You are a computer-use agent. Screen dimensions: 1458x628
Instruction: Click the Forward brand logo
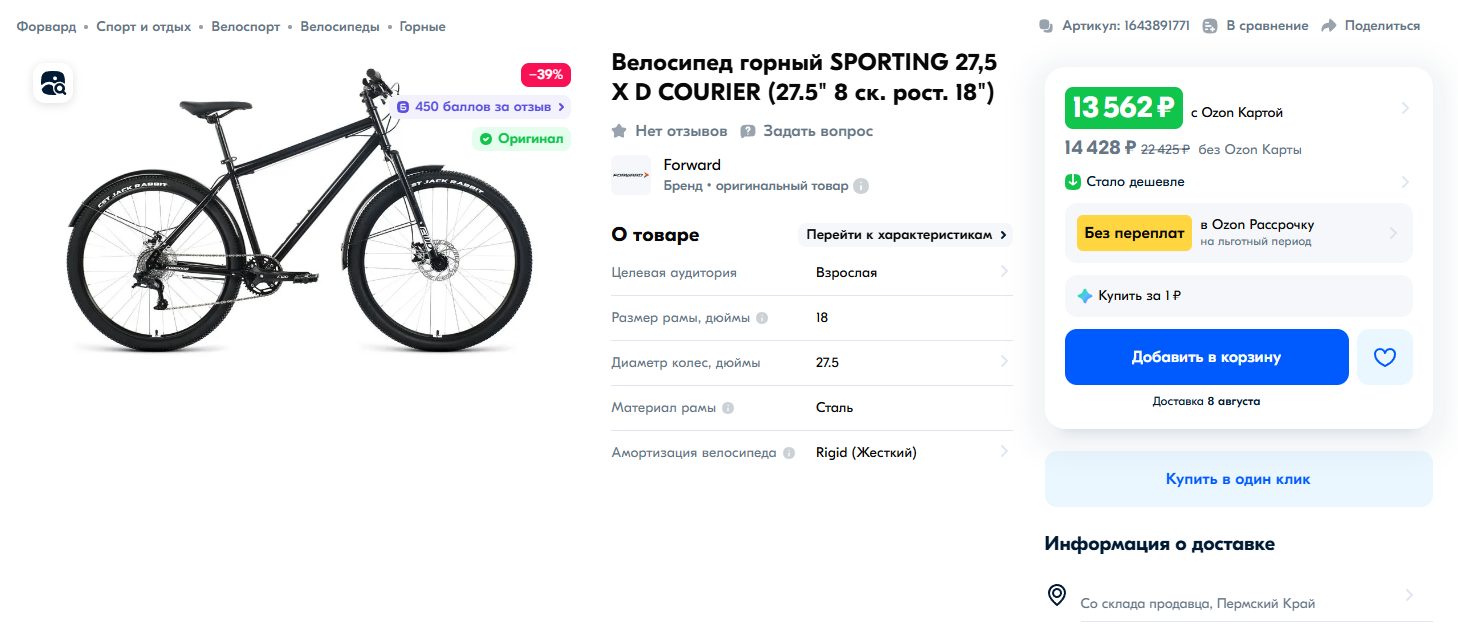[631, 175]
